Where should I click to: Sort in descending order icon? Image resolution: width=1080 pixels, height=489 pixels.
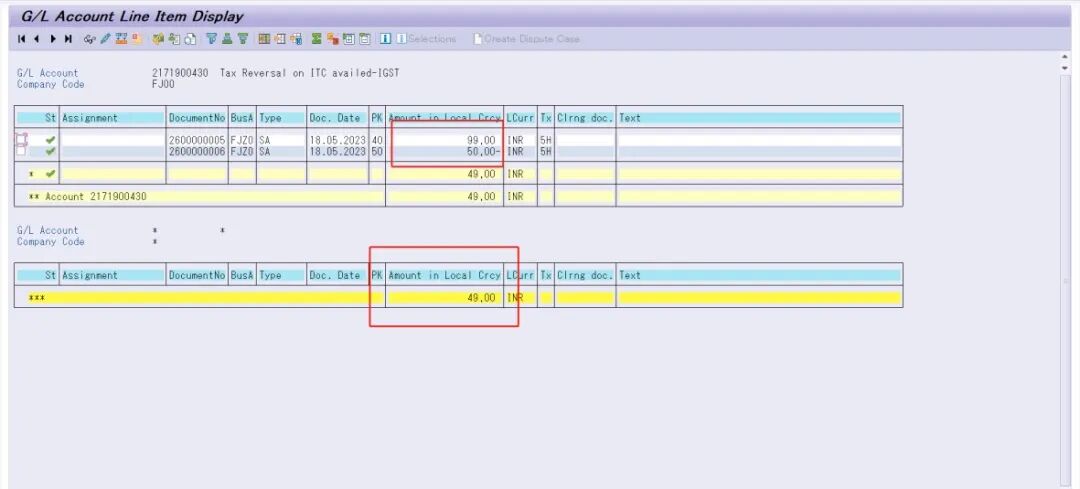pos(243,39)
